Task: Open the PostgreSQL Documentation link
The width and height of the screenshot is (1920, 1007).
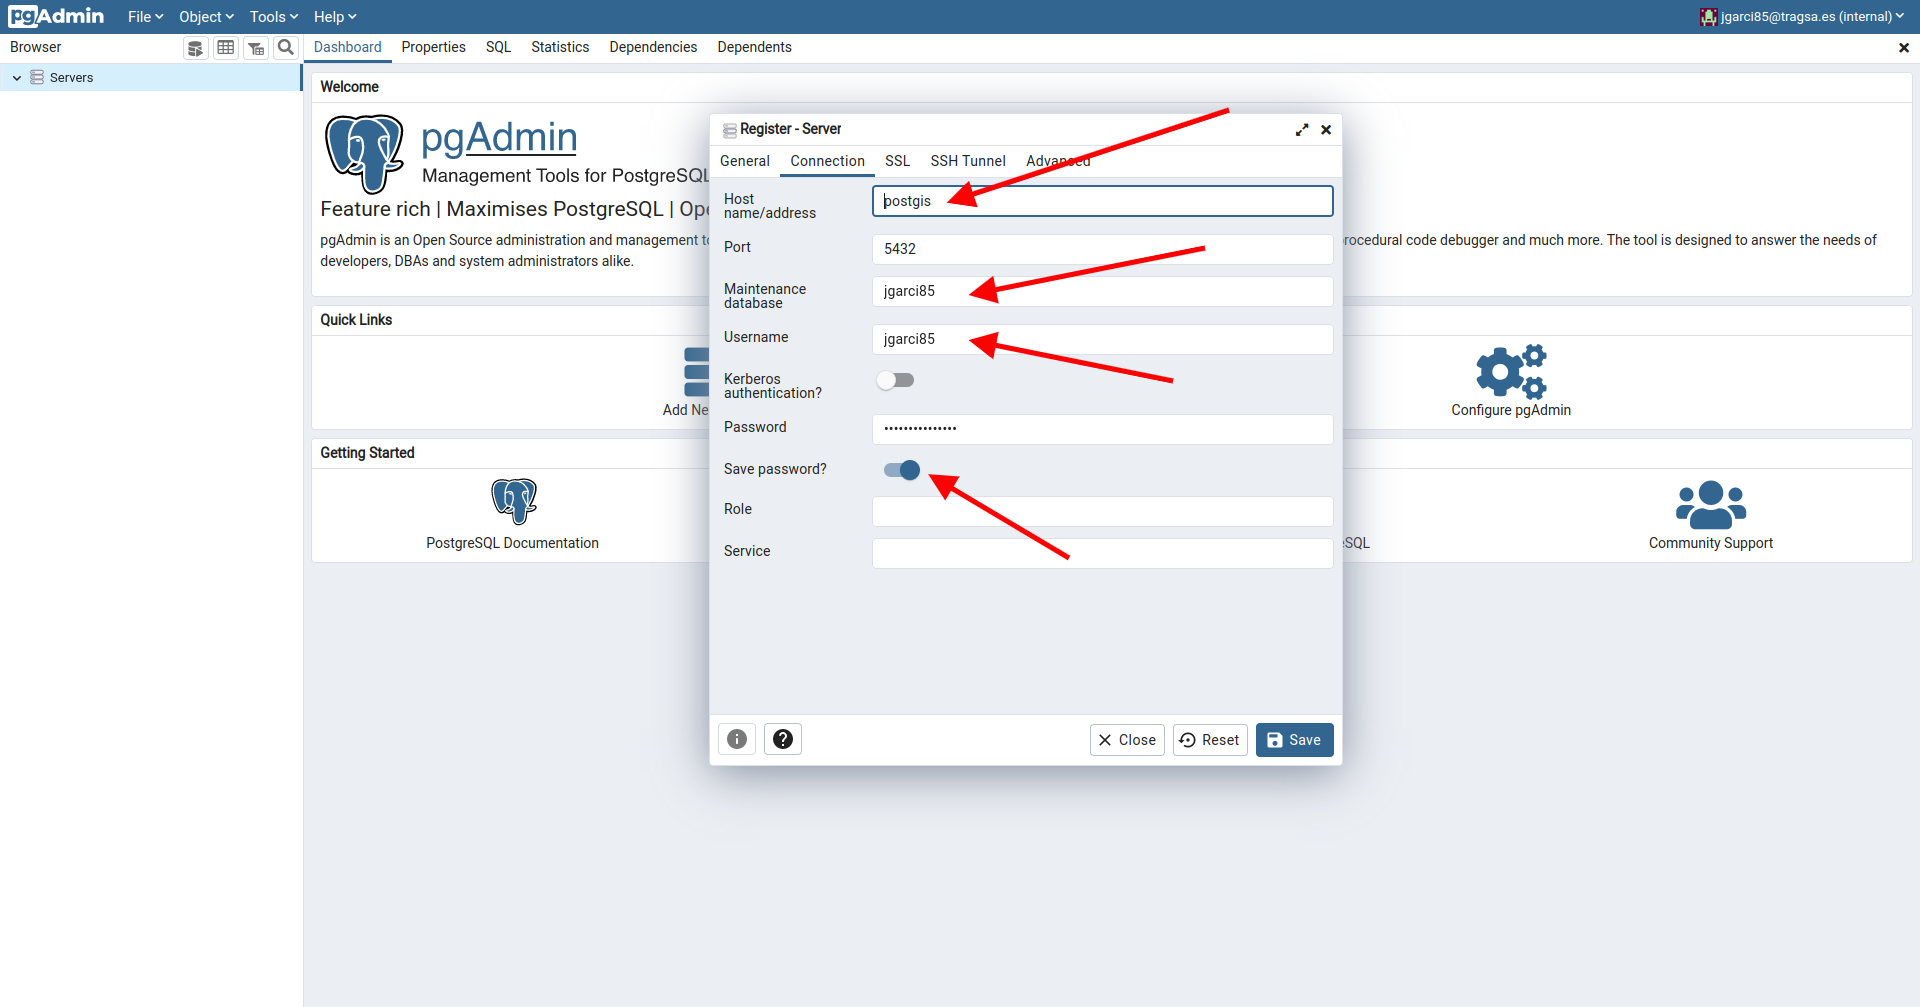Action: (x=512, y=543)
